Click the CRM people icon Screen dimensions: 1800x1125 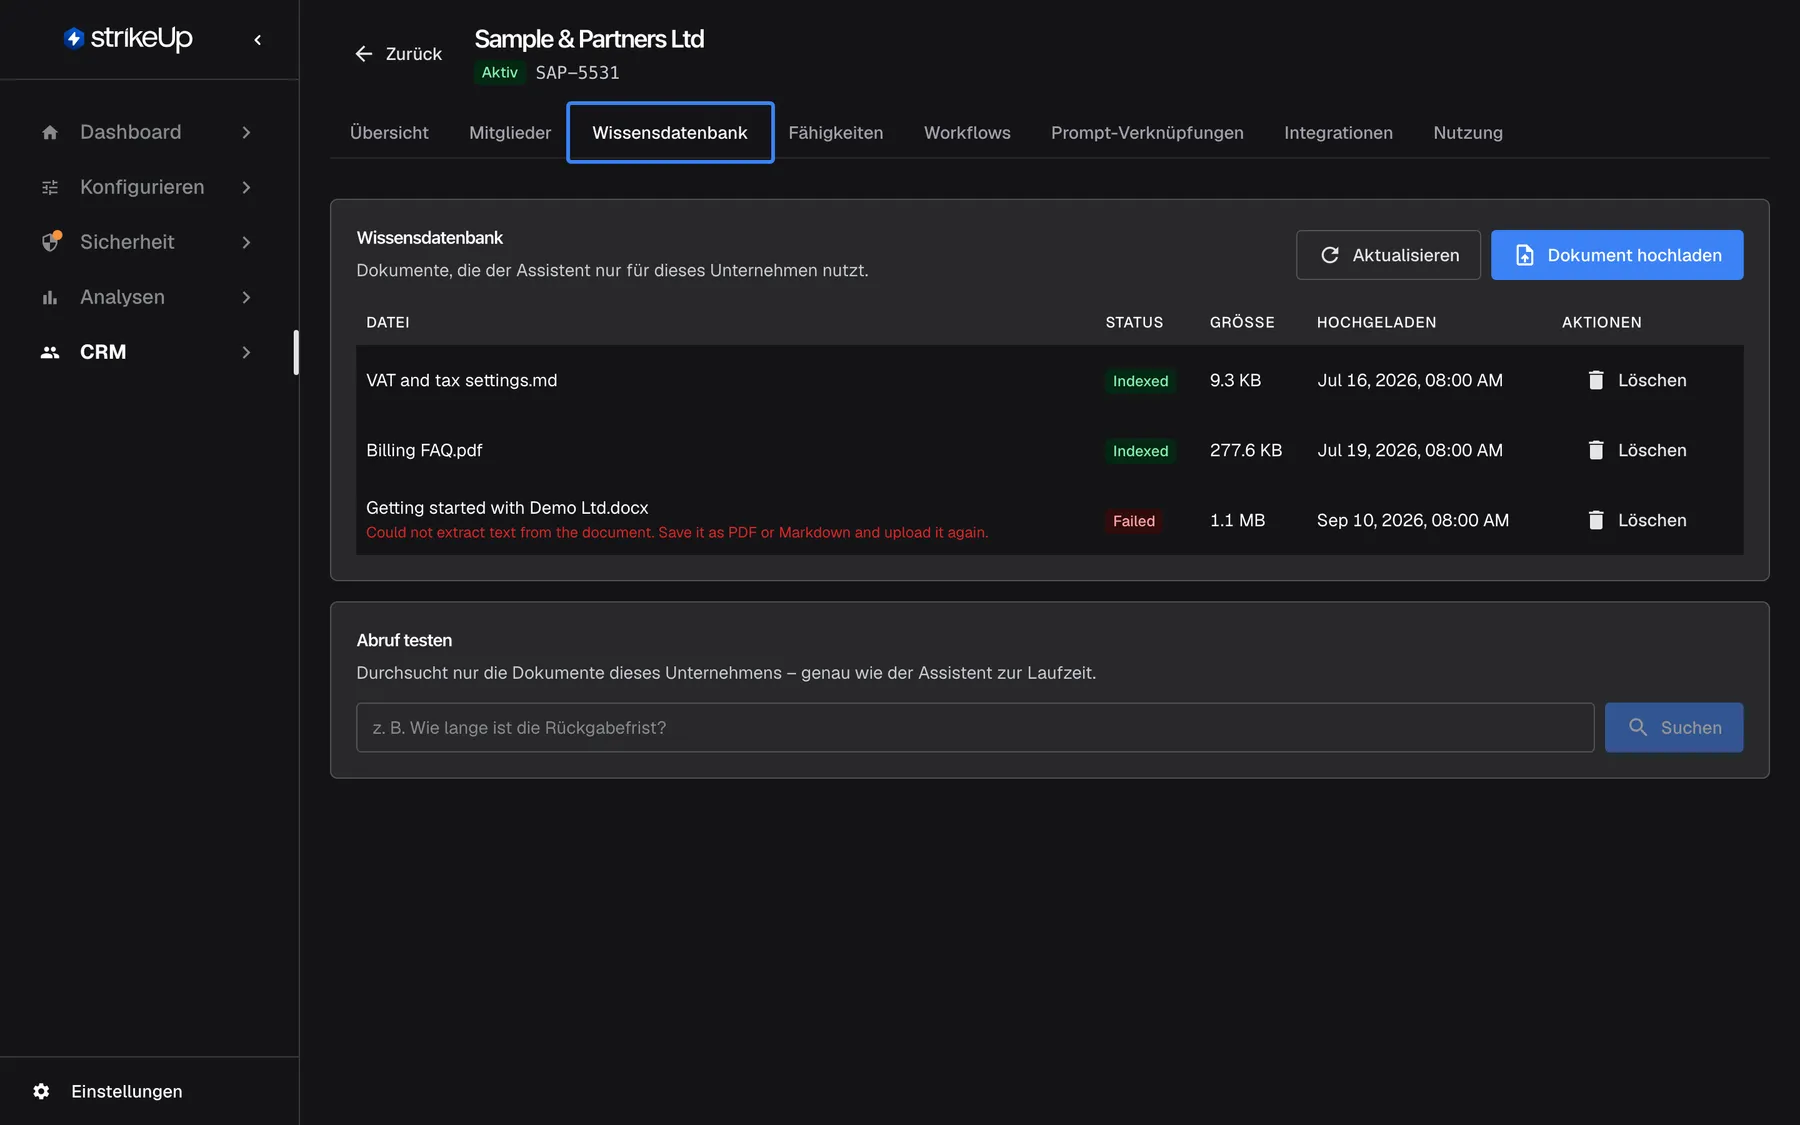50,352
